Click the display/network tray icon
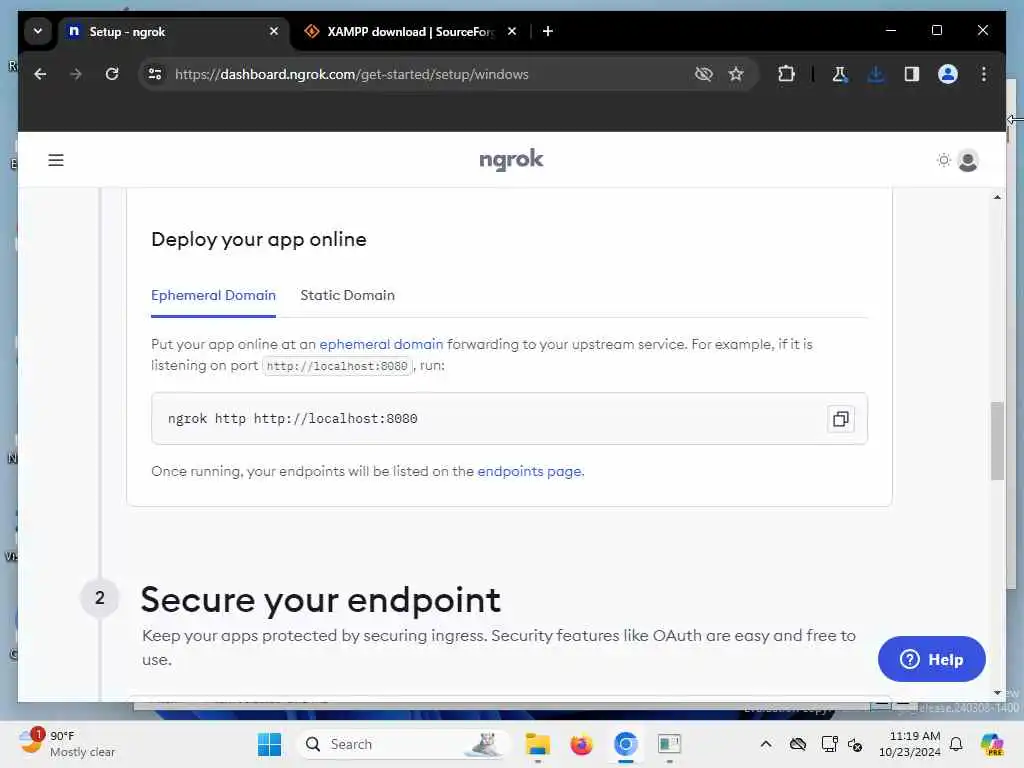Image resolution: width=1024 pixels, height=768 pixels. pos(829,744)
